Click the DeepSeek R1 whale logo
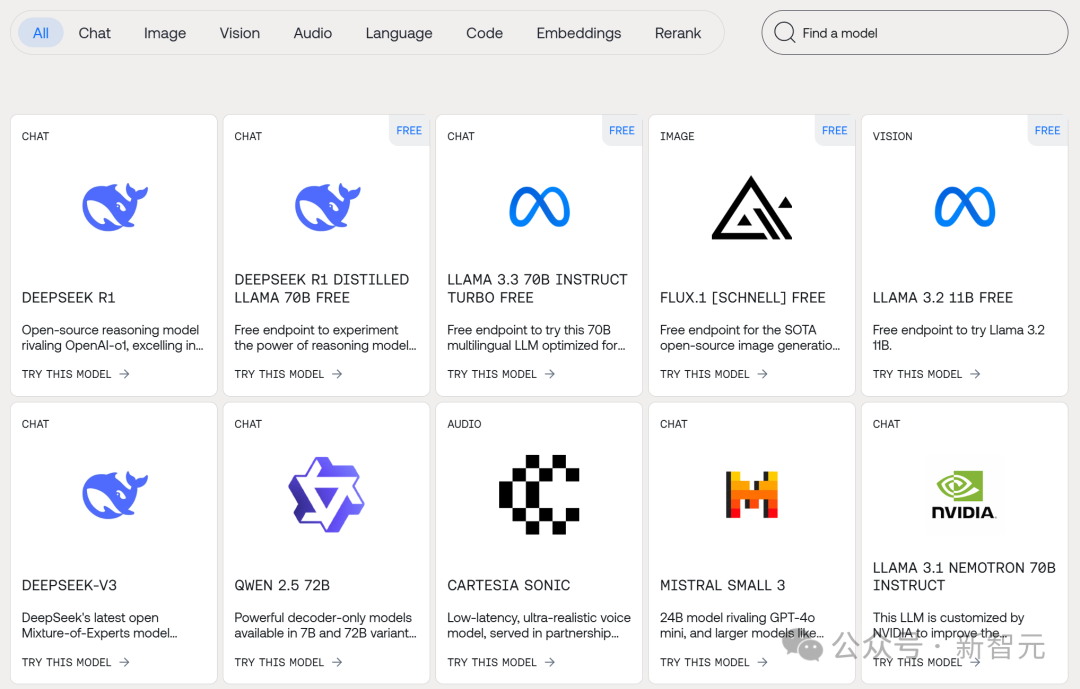This screenshot has width=1080, height=689. [x=114, y=207]
